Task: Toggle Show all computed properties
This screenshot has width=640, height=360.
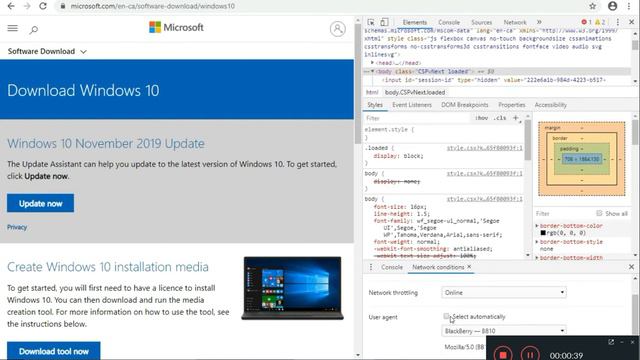Action: (599, 213)
